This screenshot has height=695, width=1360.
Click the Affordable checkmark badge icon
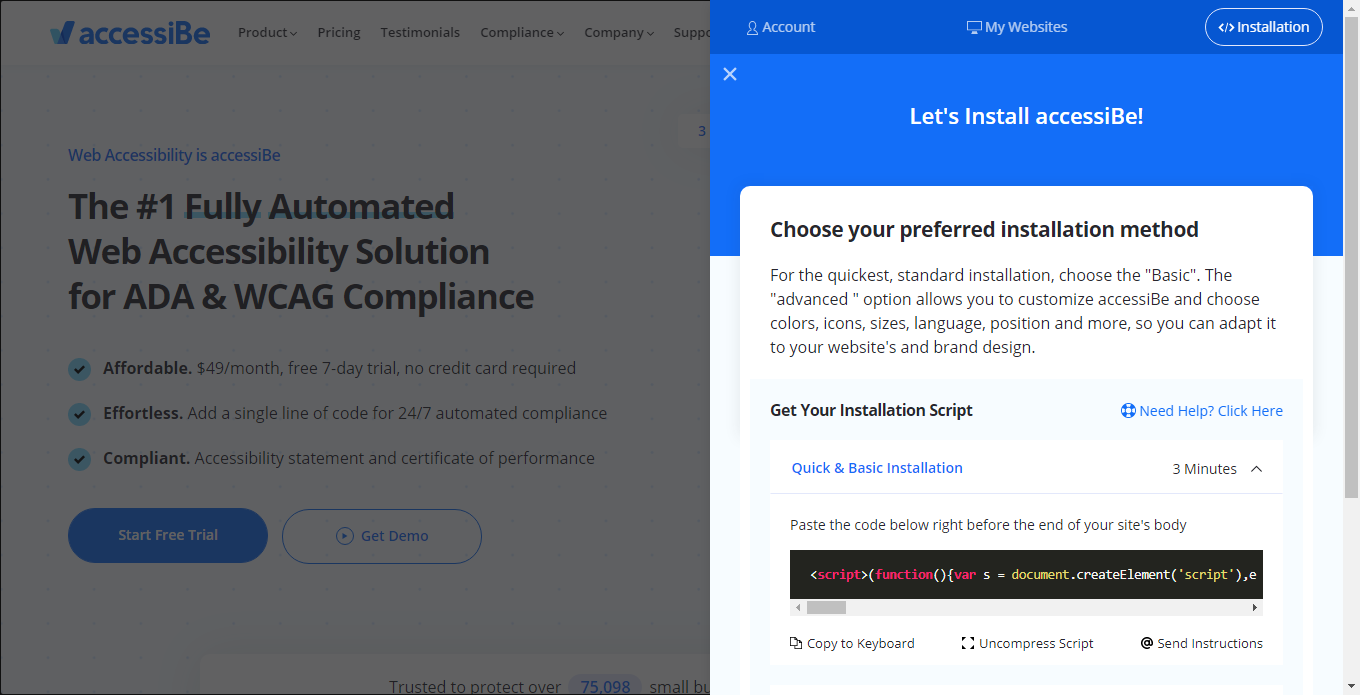[x=80, y=369]
